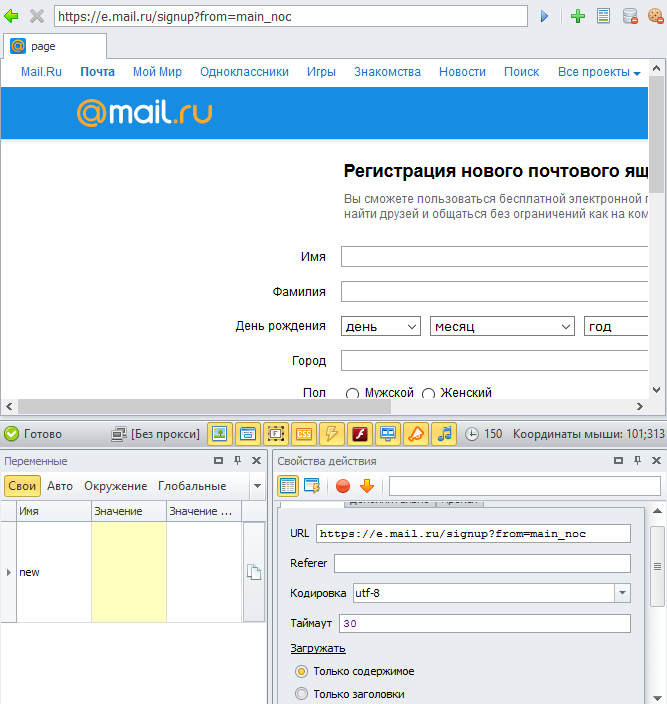Click the orange down arrow icon
The height and width of the screenshot is (704, 667).
[367, 486]
